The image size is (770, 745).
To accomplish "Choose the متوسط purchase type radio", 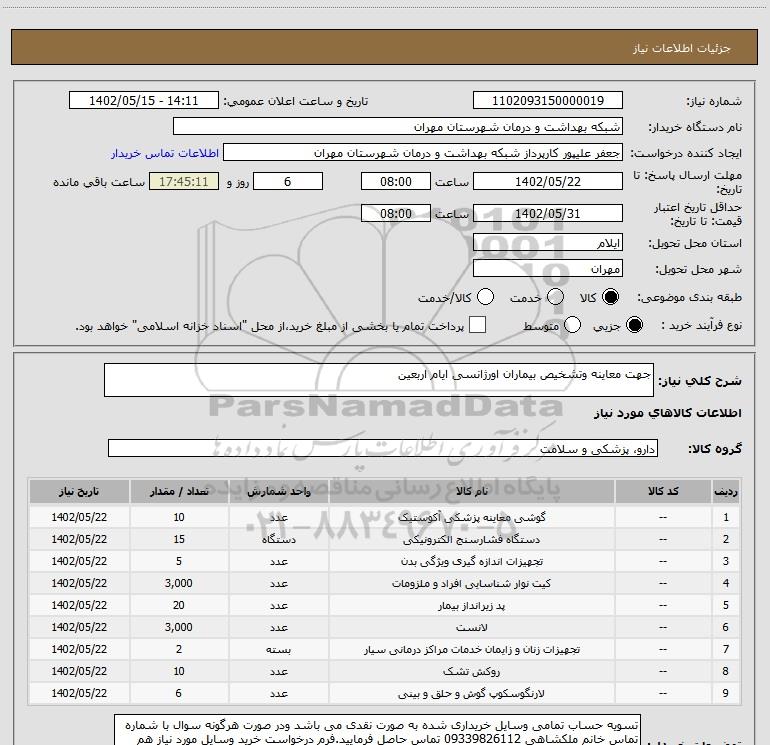I will 572,325.
